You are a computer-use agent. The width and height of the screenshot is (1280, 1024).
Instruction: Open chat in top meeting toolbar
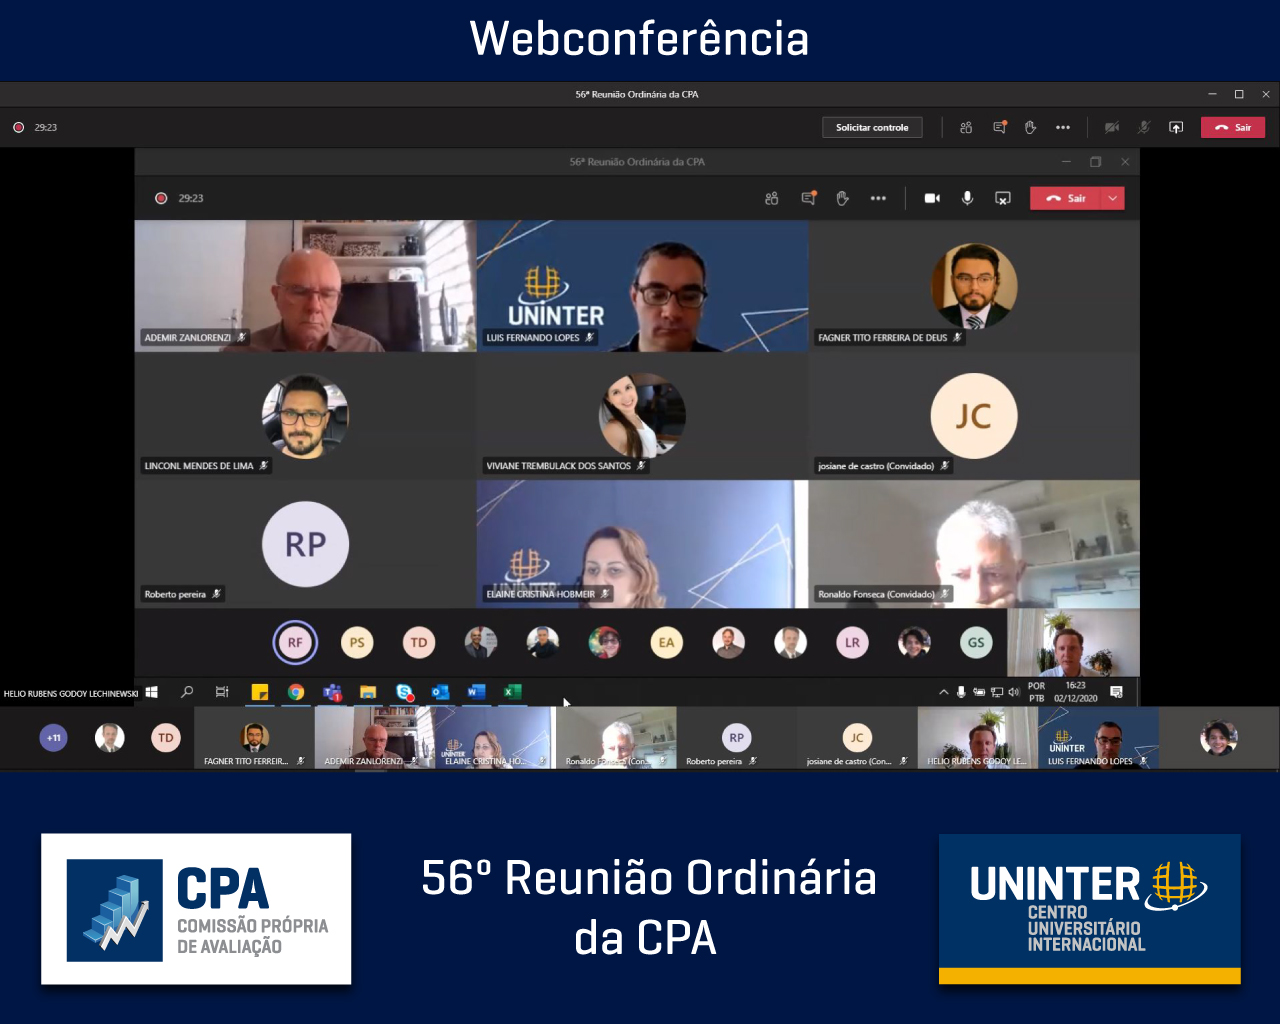coord(999,127)
